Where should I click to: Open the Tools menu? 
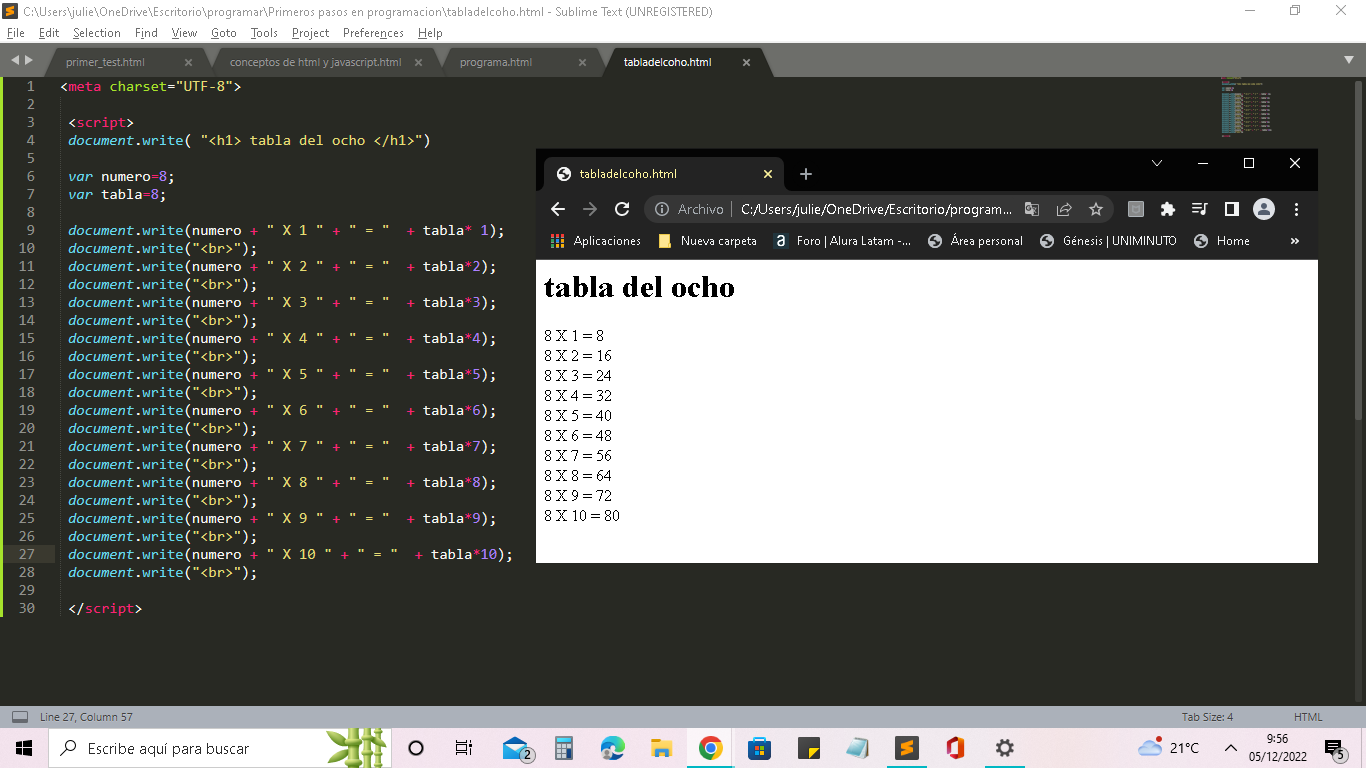[x=264, y=33]
